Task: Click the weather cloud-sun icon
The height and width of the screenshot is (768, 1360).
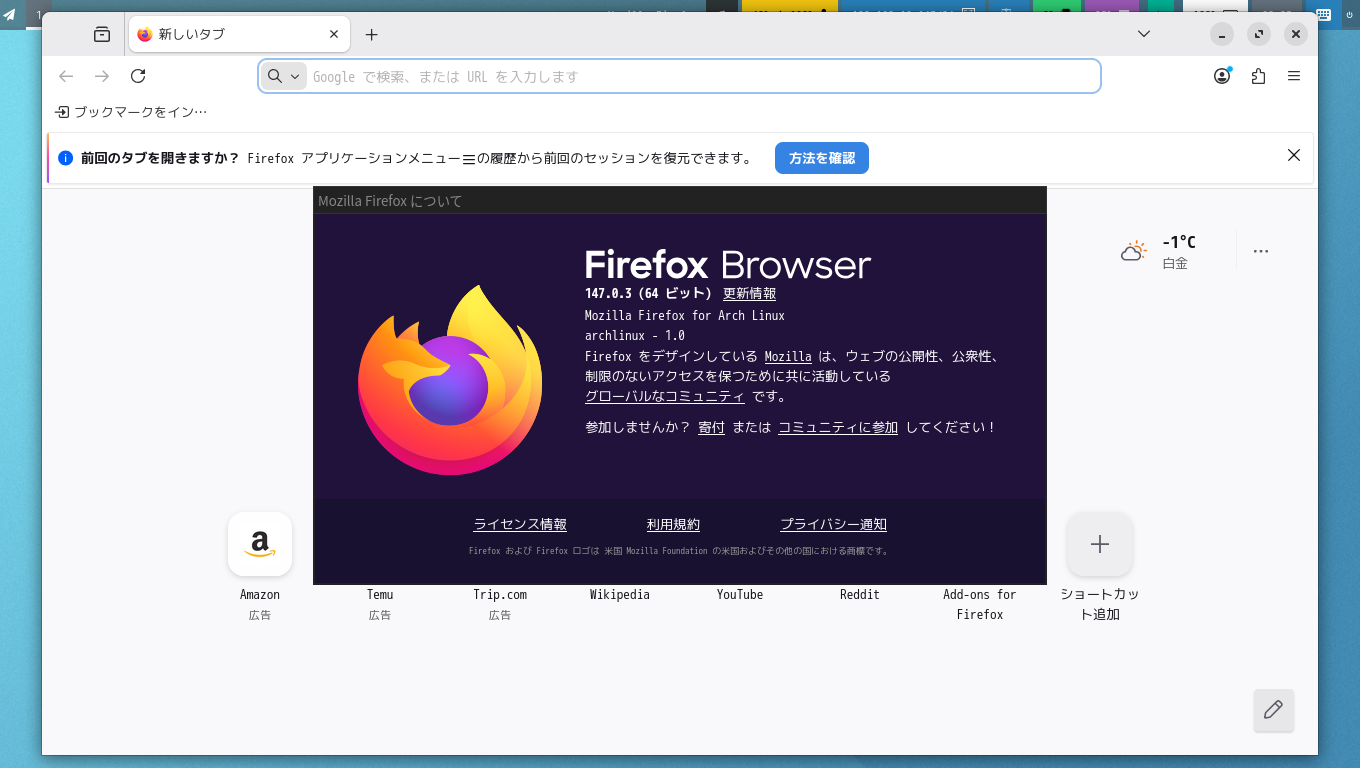Action: [x=1133, y=251]
